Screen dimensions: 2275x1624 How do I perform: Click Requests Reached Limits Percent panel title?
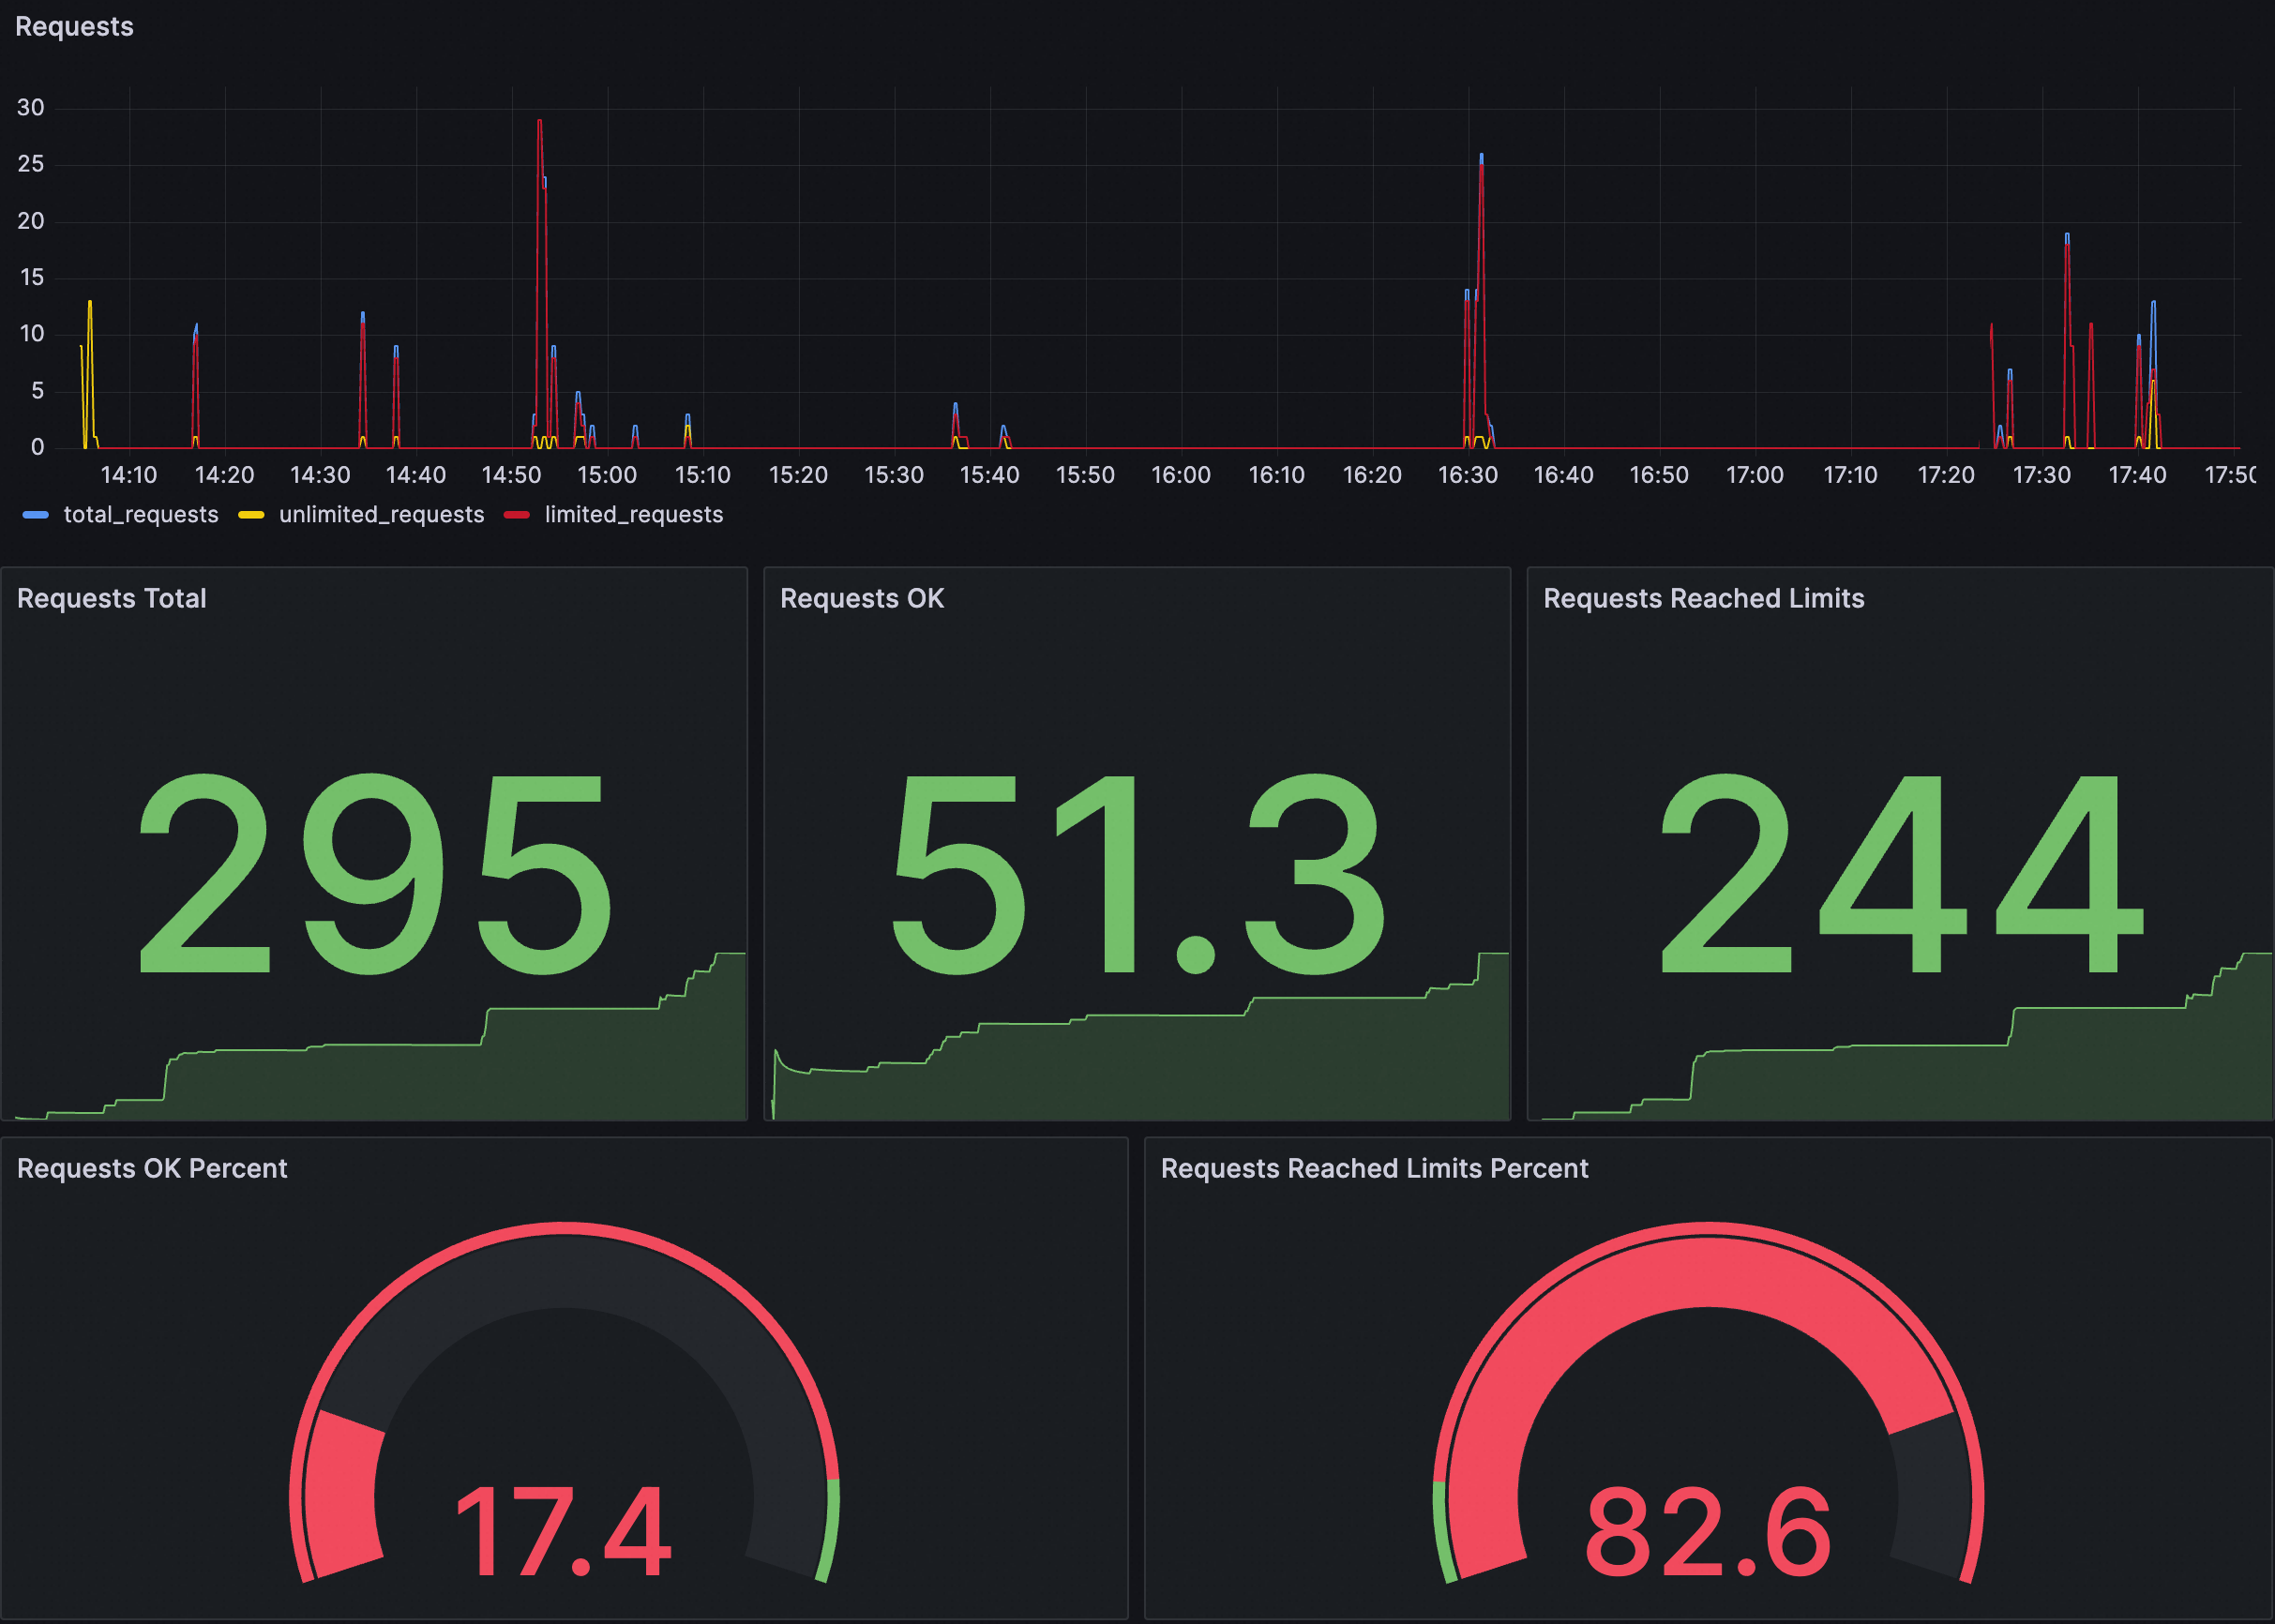1374,1169
